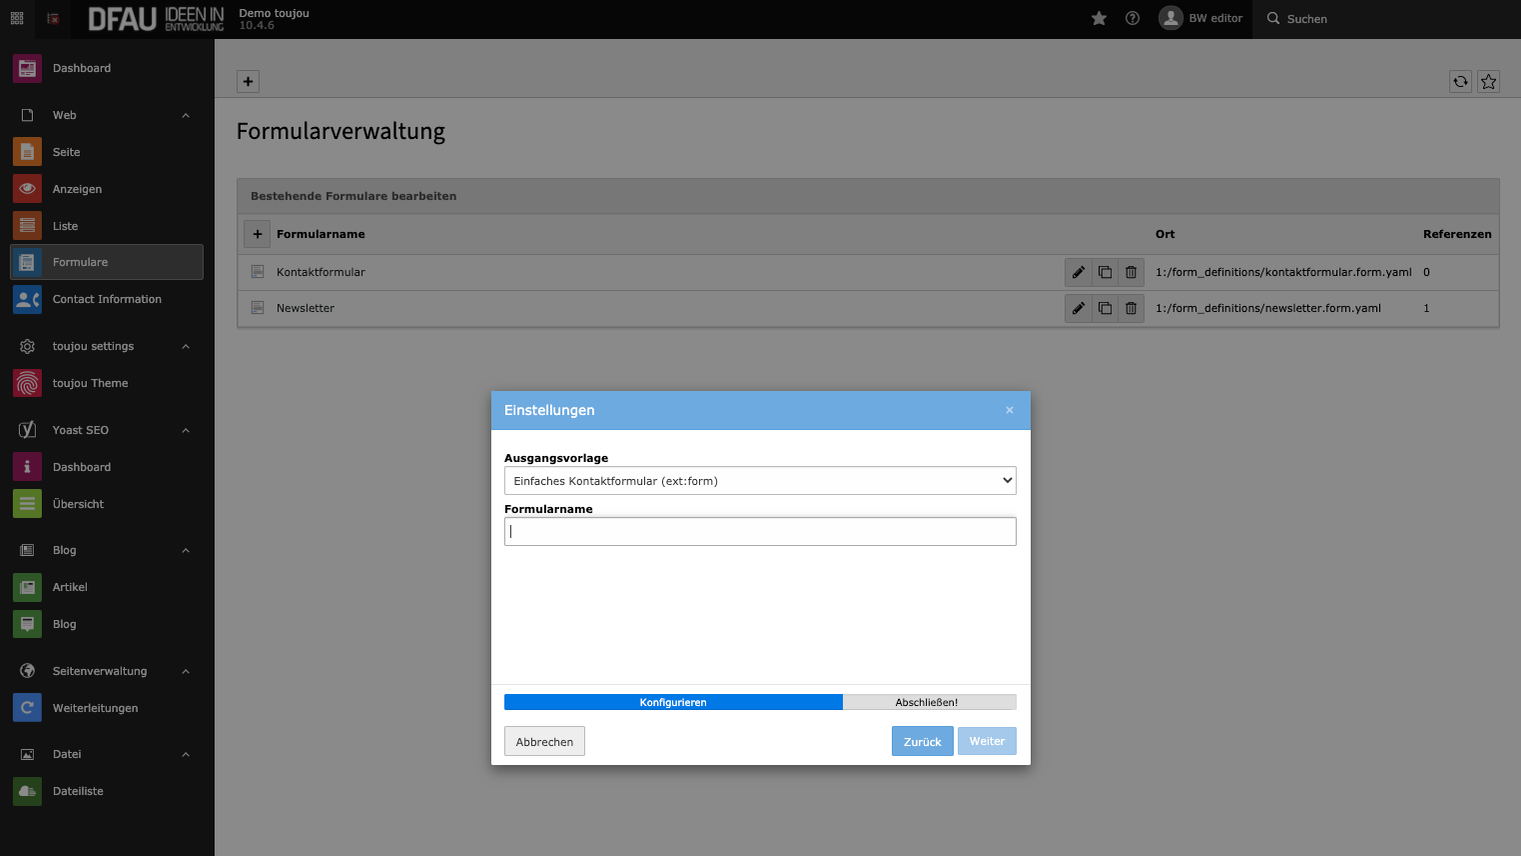1521x856 pixels.
Task: Open the help question mark icon
Action: [1132, 19]
